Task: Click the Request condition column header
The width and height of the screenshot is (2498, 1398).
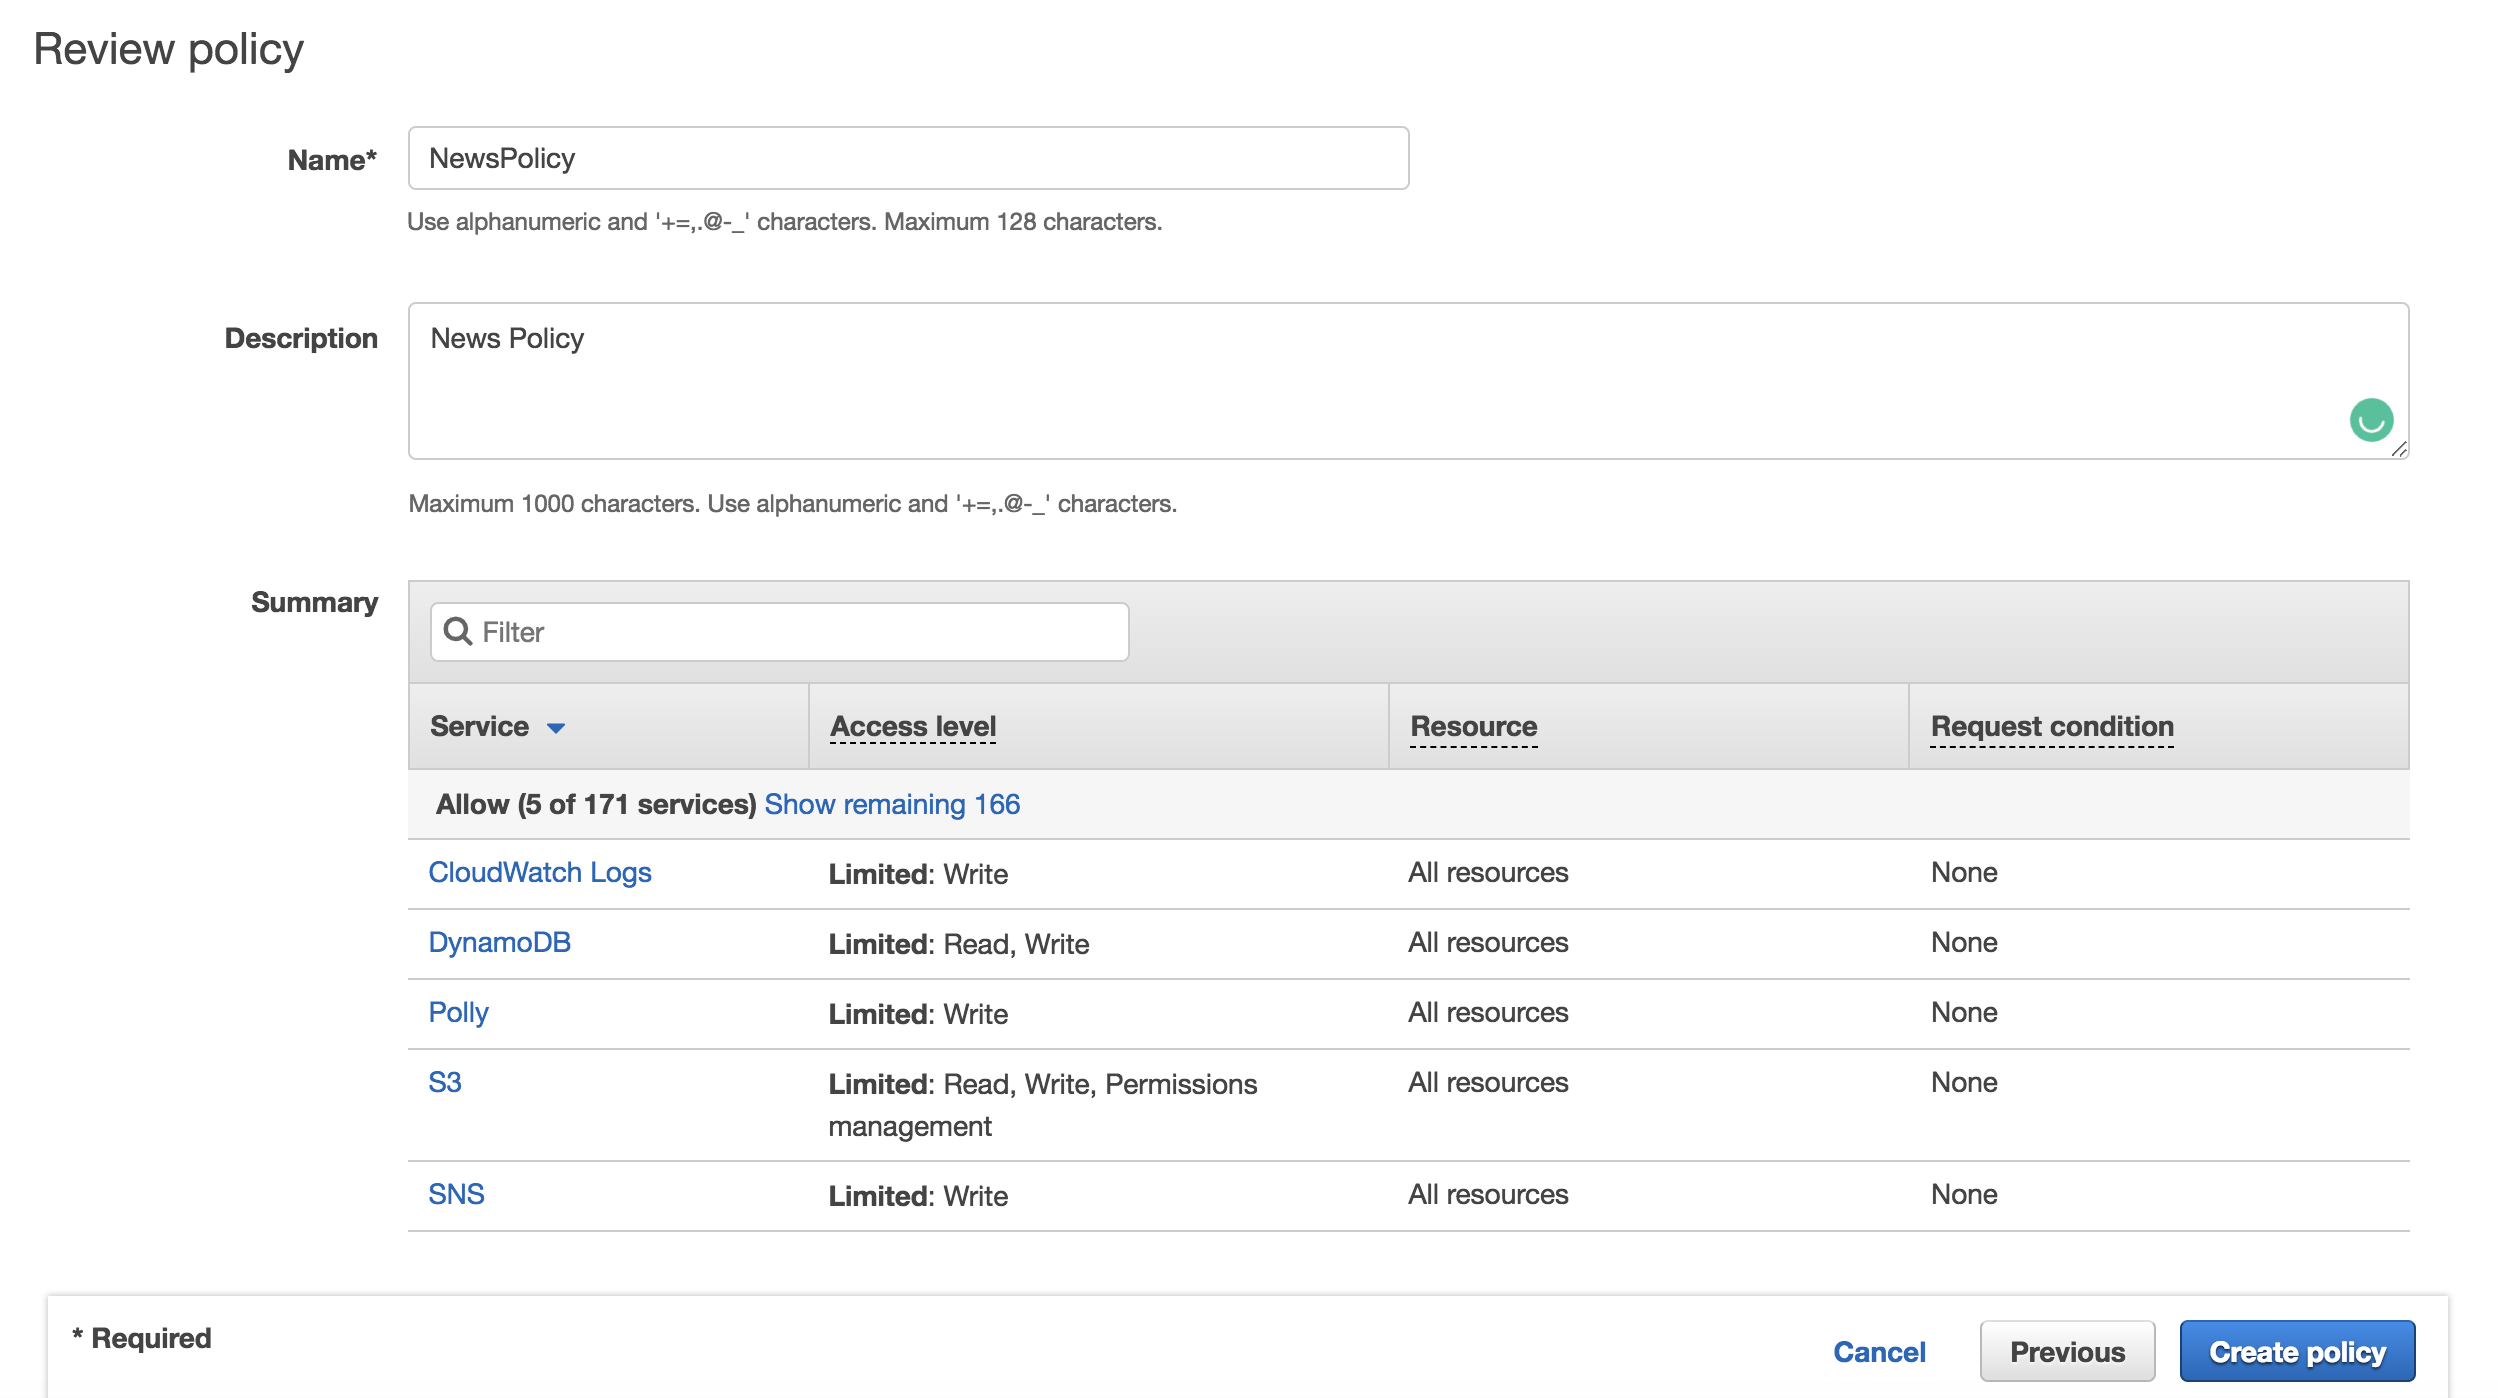Action: (2052, 727)
